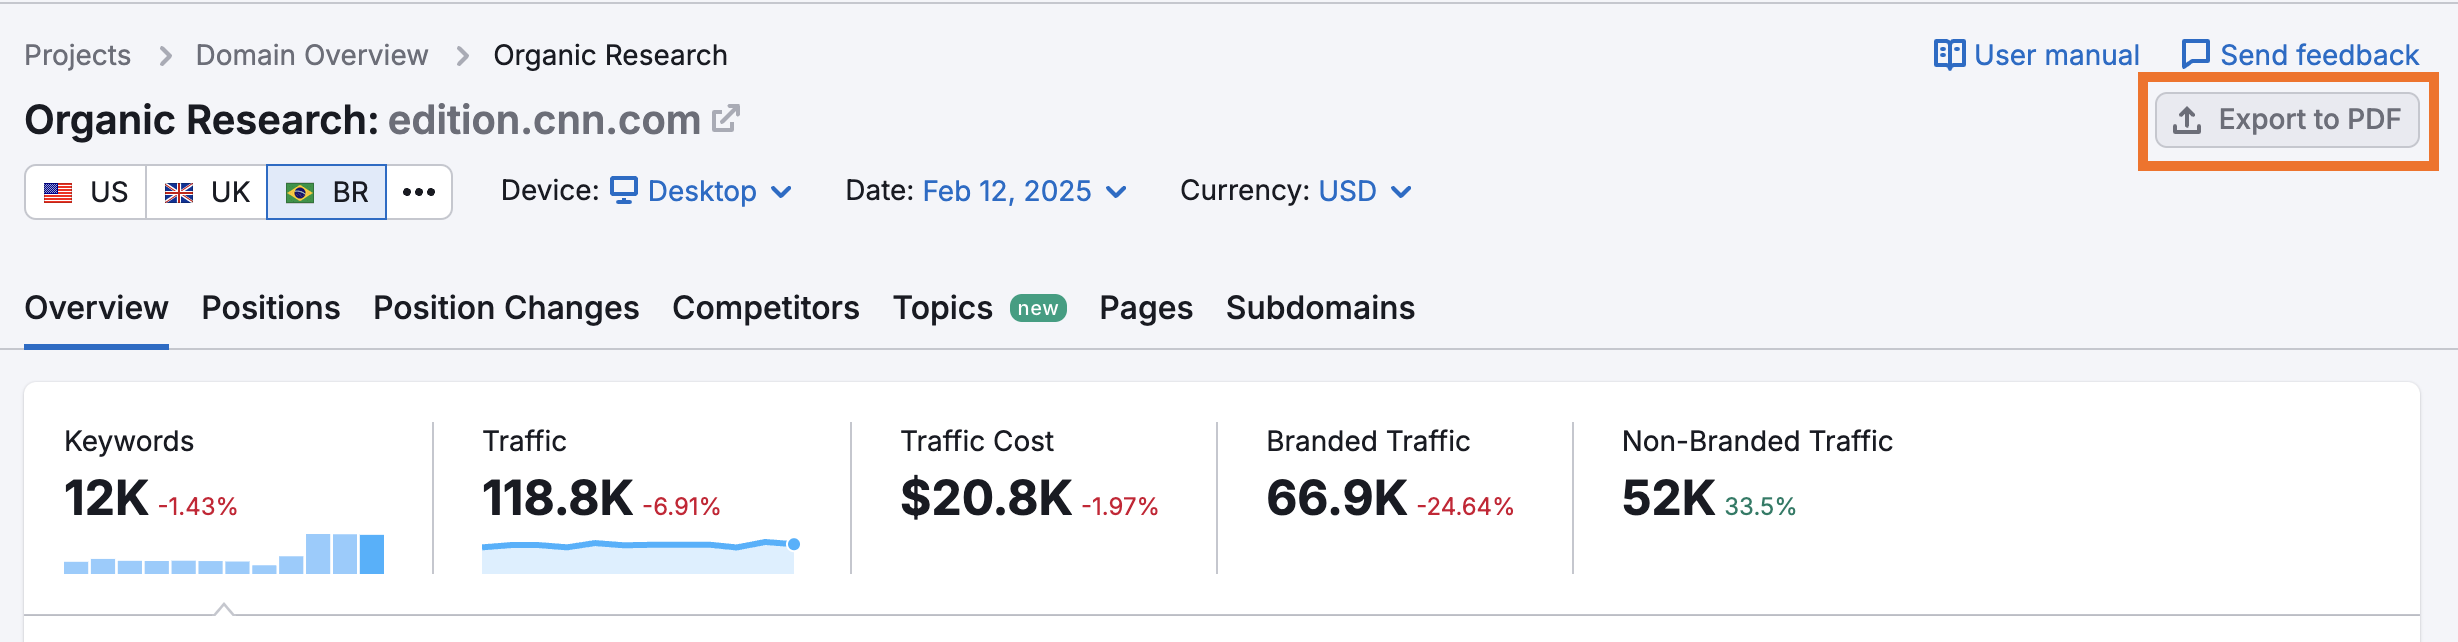Click the upload icon in Export to PDF
This screenshot has width=2458, height=642.
coord(2187,120)
